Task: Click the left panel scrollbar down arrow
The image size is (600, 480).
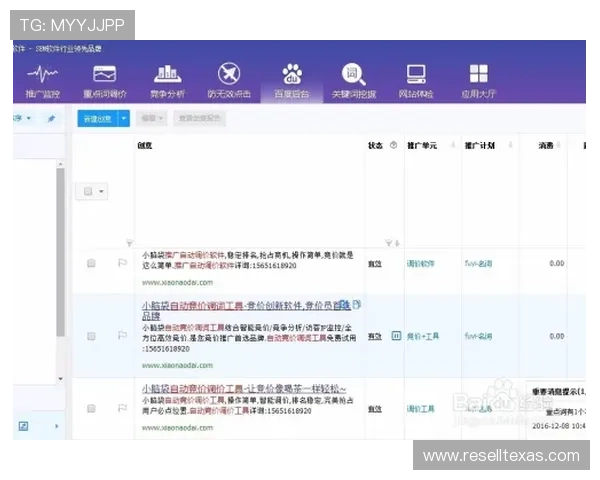Action: tap(60, 379)
